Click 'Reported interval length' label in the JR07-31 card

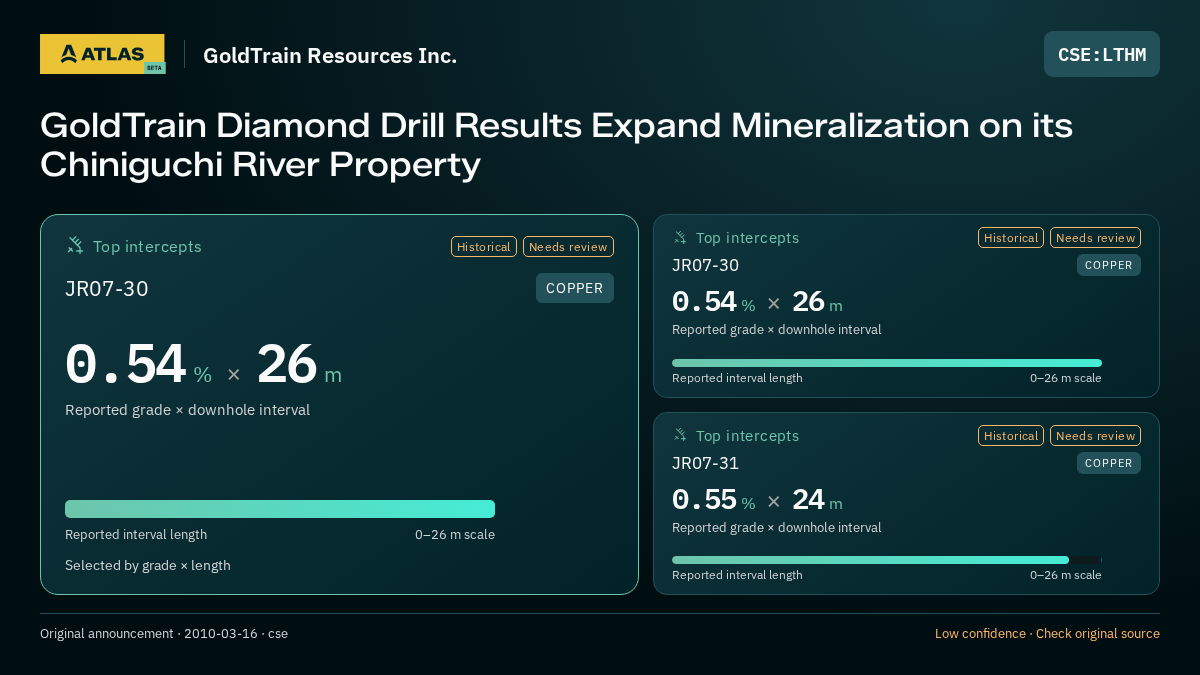click(737, 575)
